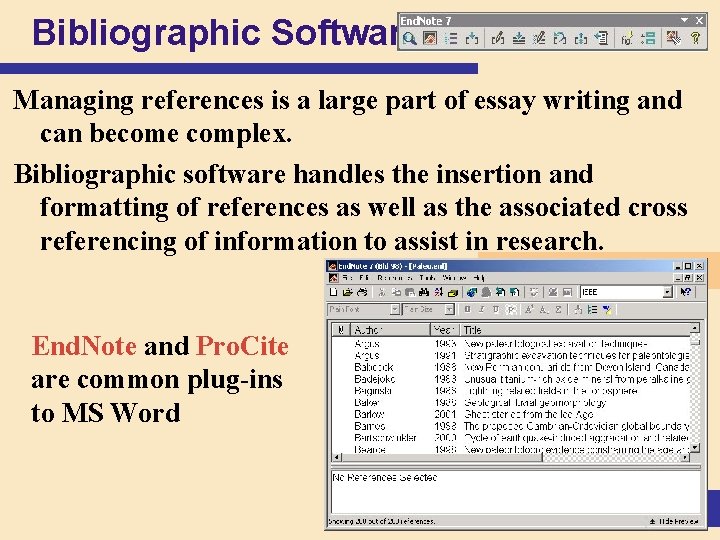Click Format Bibliography list icon in EndNote 7 toolbar
This screenshot has height=540, width=720.
(x=451, y=39)
